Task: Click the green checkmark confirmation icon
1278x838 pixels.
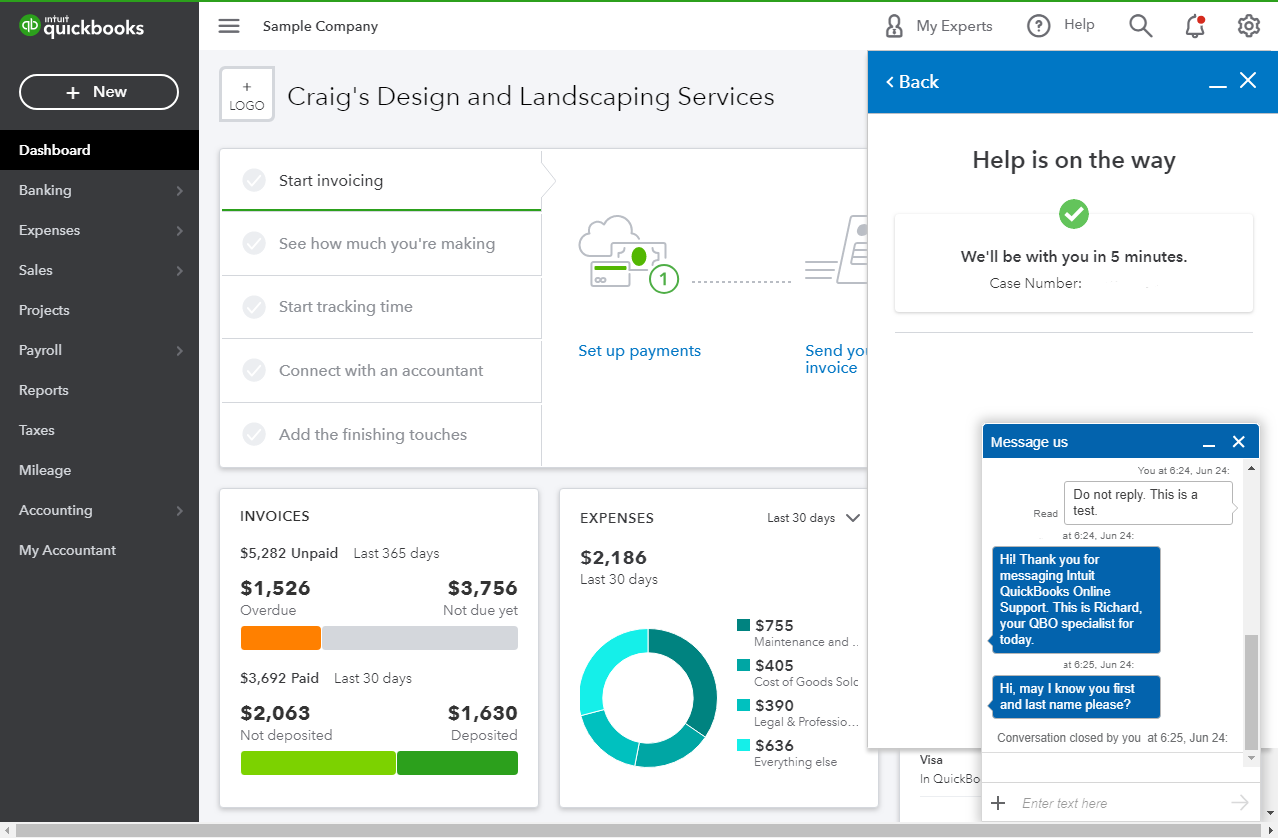Action: click(x=1074, y=213)
